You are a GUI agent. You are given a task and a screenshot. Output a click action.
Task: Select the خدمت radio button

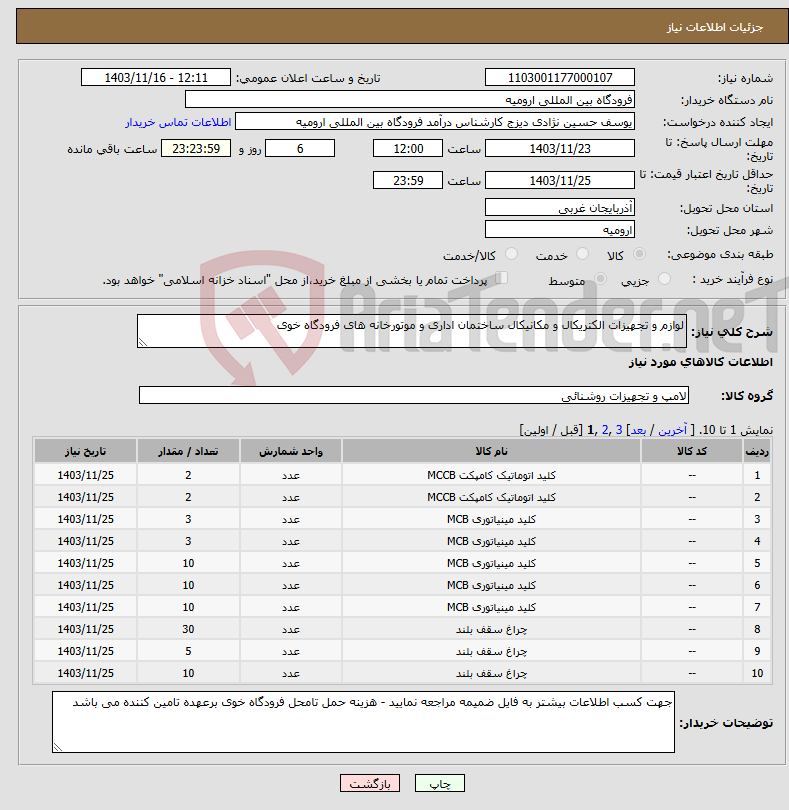[x=582, y=254]
